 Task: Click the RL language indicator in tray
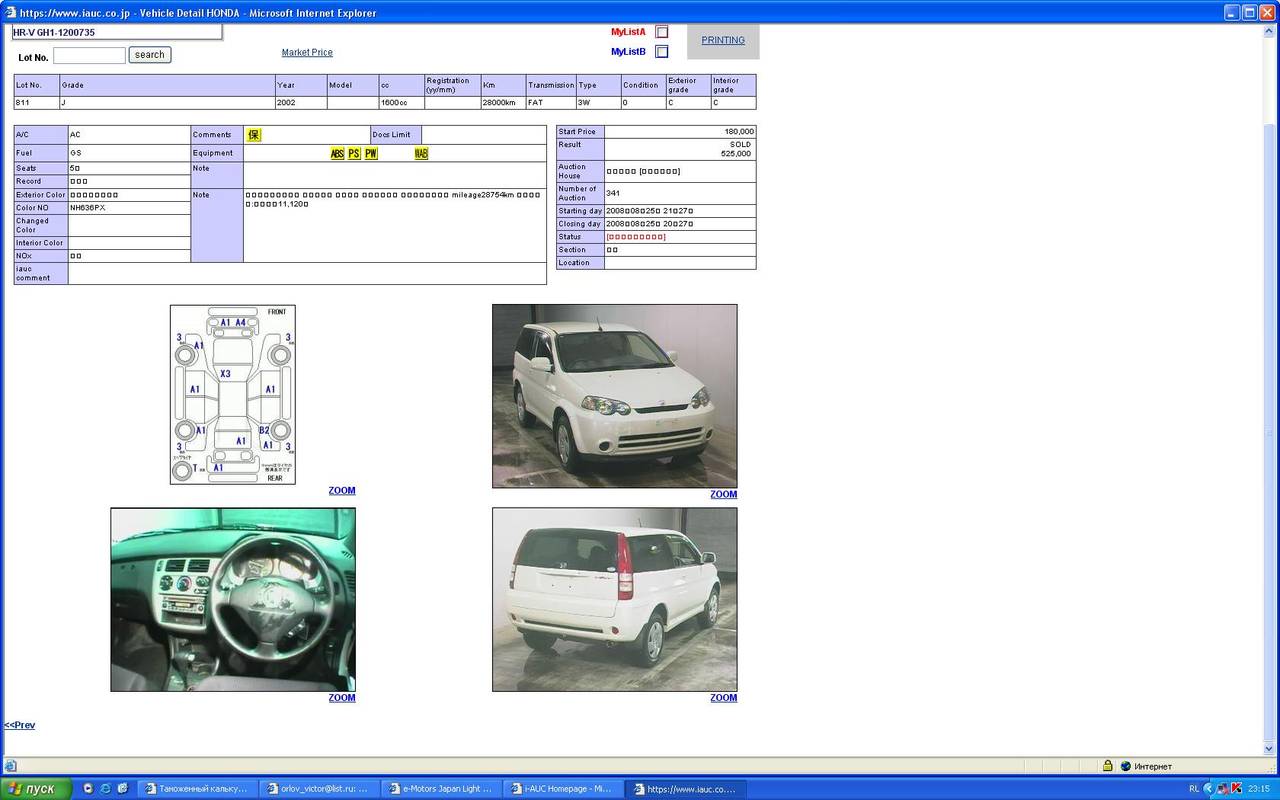(1194, 788)
